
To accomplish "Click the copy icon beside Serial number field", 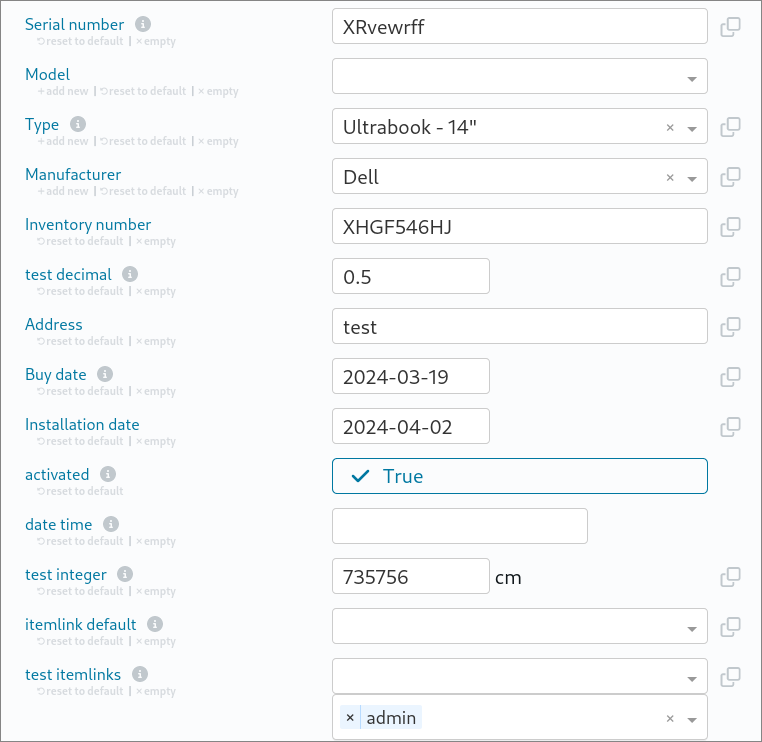I will click(730, 27).
